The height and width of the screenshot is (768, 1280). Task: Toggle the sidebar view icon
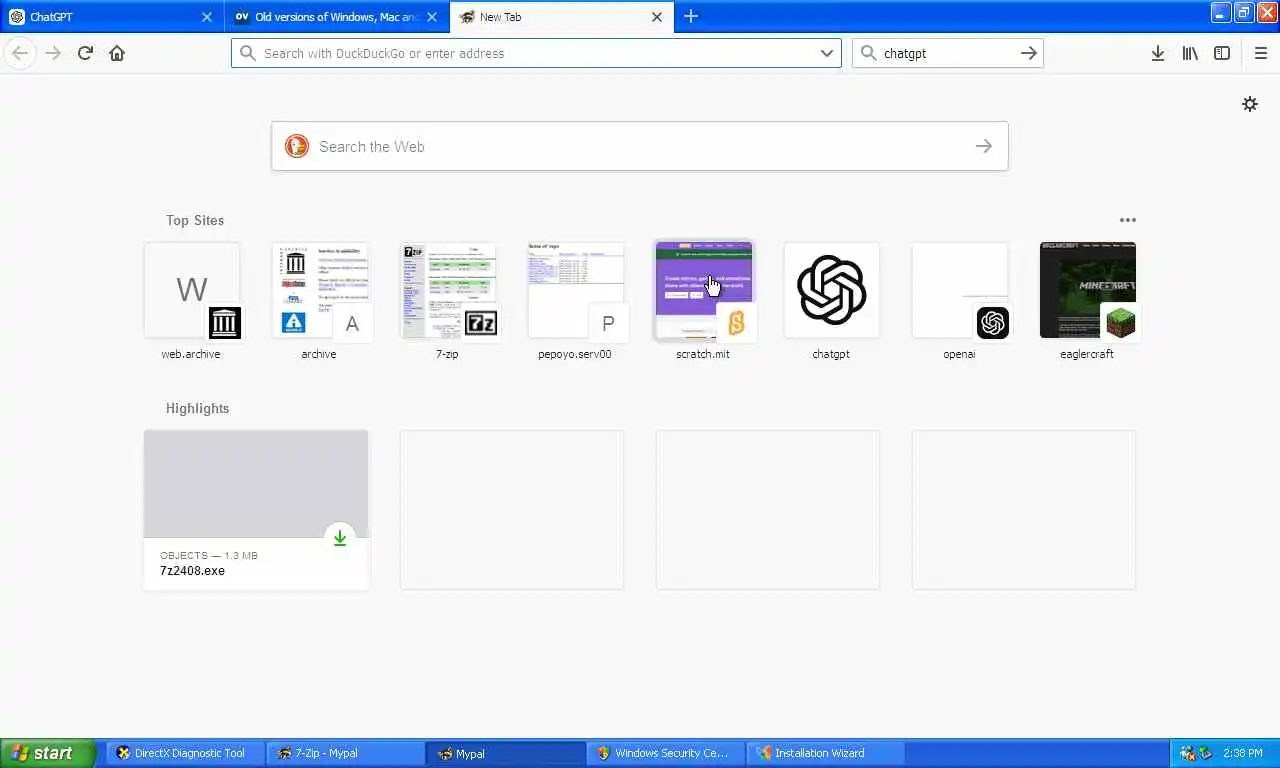1222,53
